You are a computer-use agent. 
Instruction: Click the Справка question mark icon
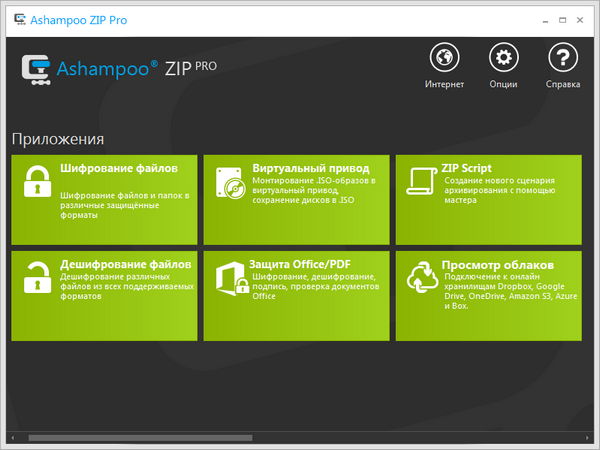tap(564, 57)
